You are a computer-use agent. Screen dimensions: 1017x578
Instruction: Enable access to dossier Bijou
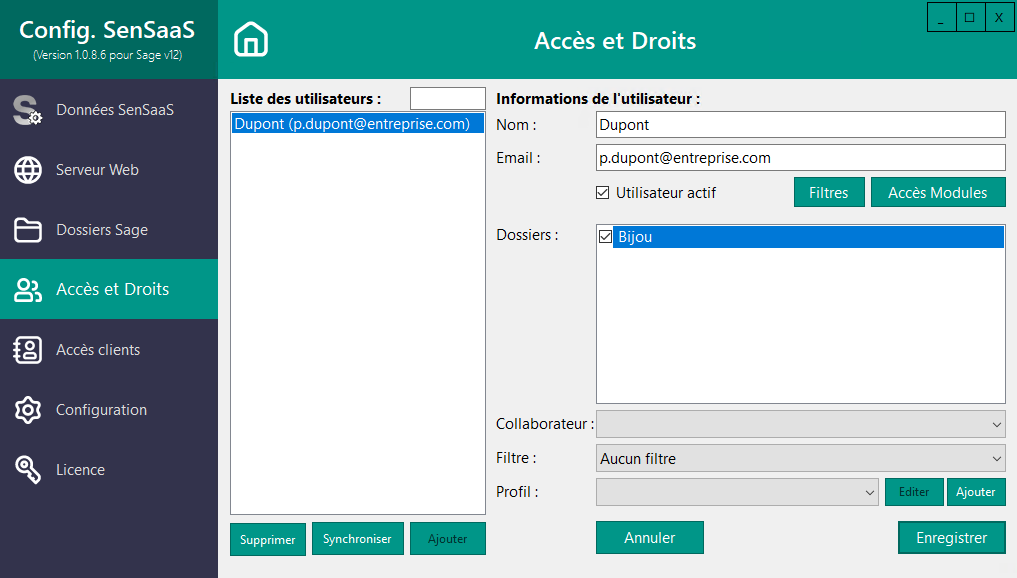pos(605,237)
